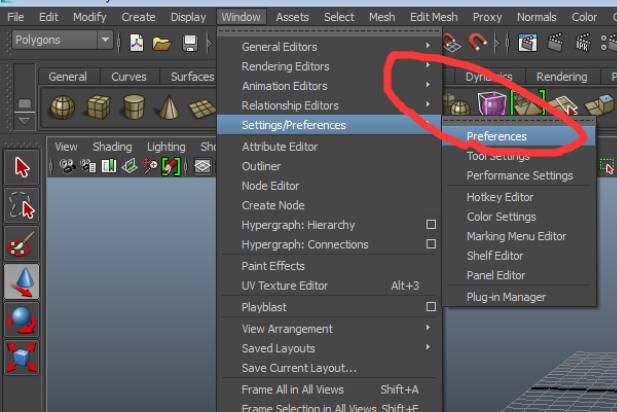
Task: Select Save Current Layout...
Action: click(330, 368)
